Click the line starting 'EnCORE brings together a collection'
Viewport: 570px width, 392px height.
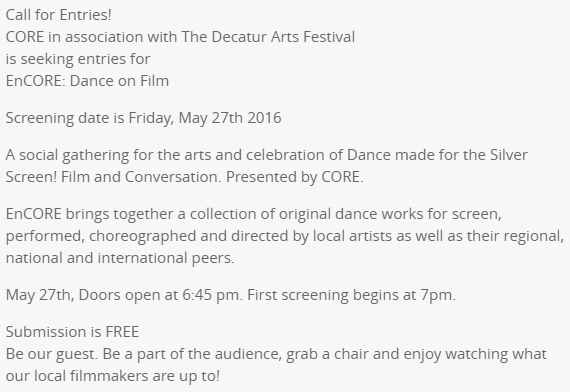(x=254, y=214)
